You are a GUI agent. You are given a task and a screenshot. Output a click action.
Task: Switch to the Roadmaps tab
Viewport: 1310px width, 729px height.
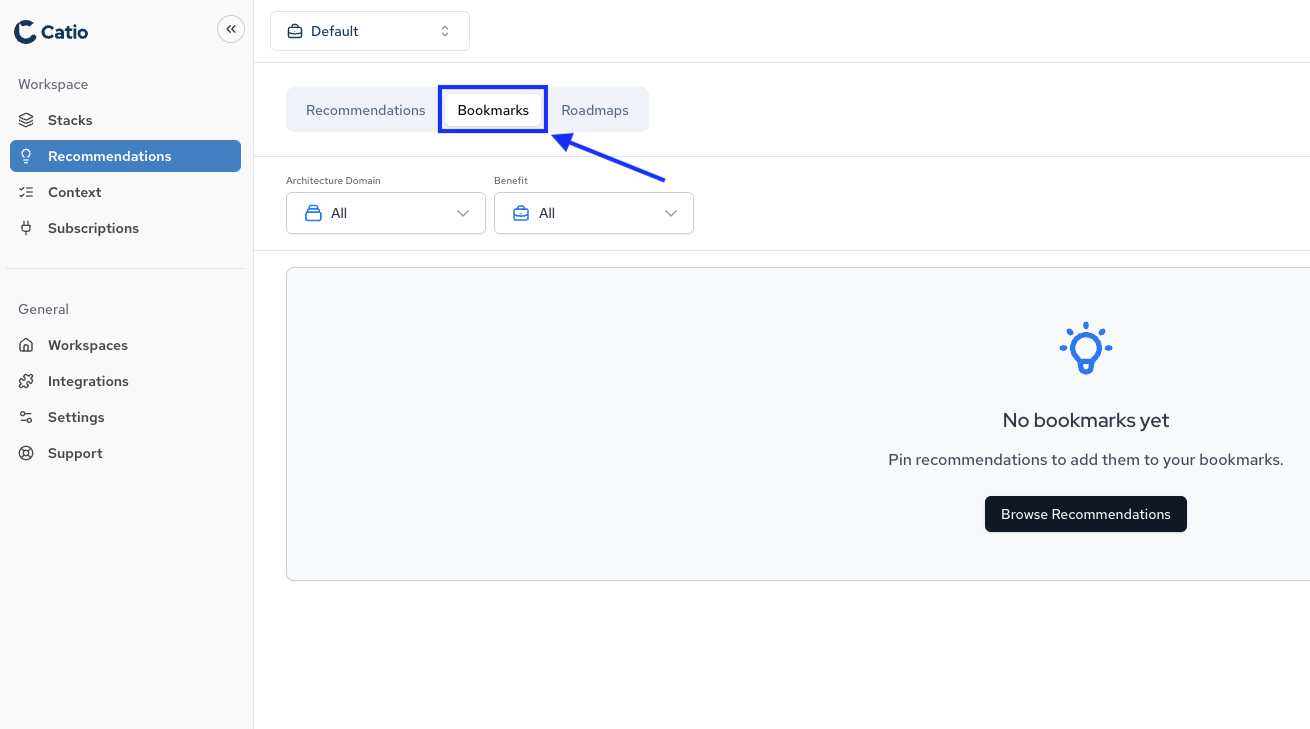595,109
